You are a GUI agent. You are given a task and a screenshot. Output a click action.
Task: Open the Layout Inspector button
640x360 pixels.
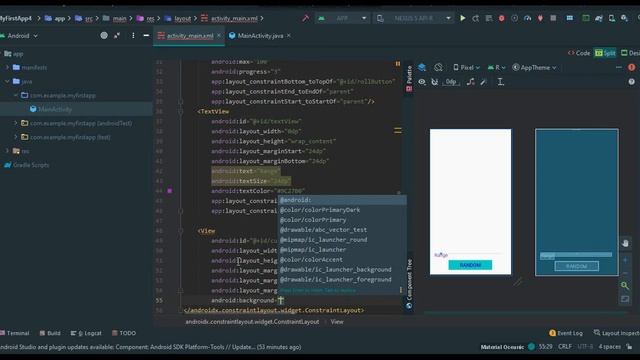click(x=616, y=333)
